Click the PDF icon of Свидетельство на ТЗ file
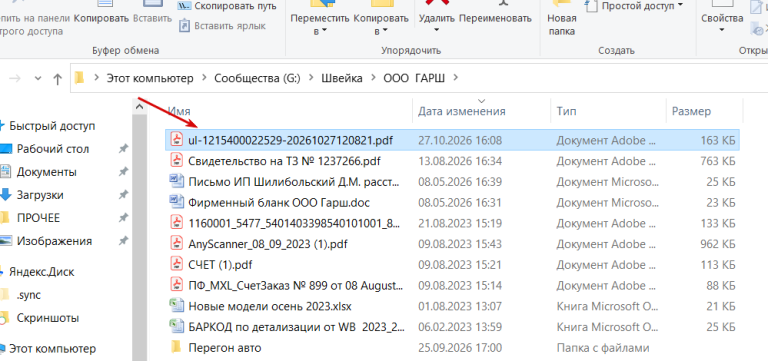 pos(176,161)
